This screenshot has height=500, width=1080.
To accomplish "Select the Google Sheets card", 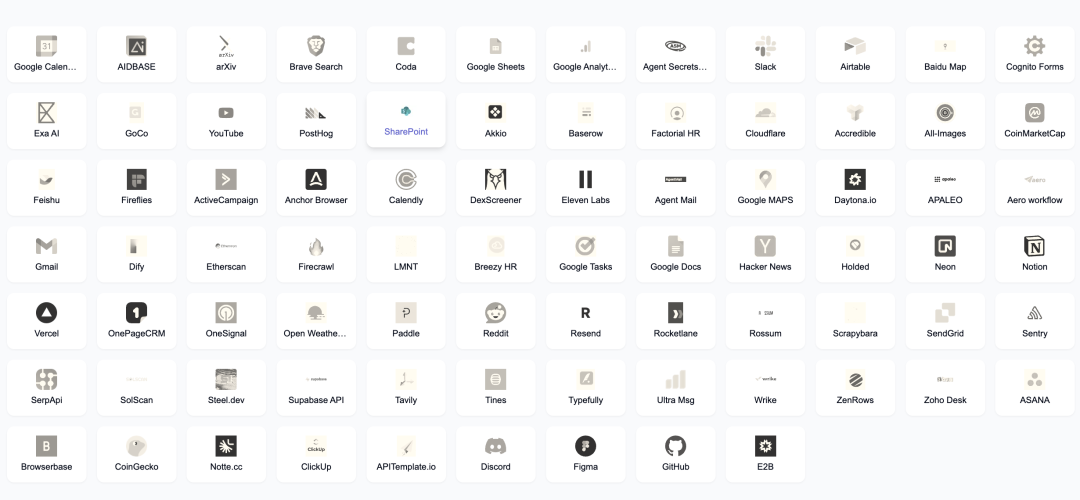I will pos(496,54).
